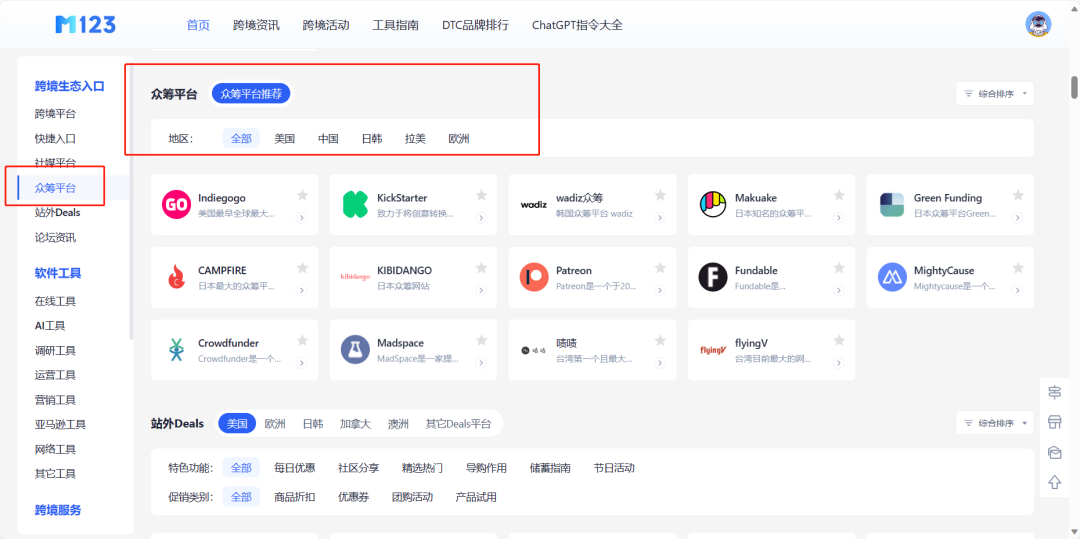Select 节日活动 feature filter
Viewport: 1080px width, 539px height.
(614, 468)
